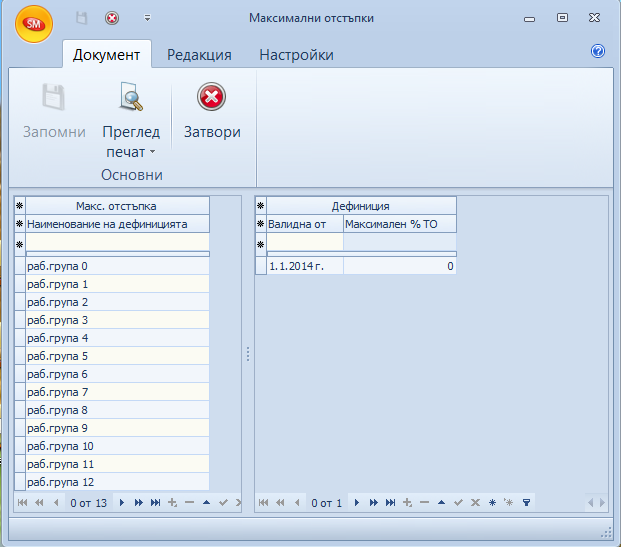Click edit triangle in left grid navigator
Viewport: 621px width, 547px height.
[x=206, y=503]
